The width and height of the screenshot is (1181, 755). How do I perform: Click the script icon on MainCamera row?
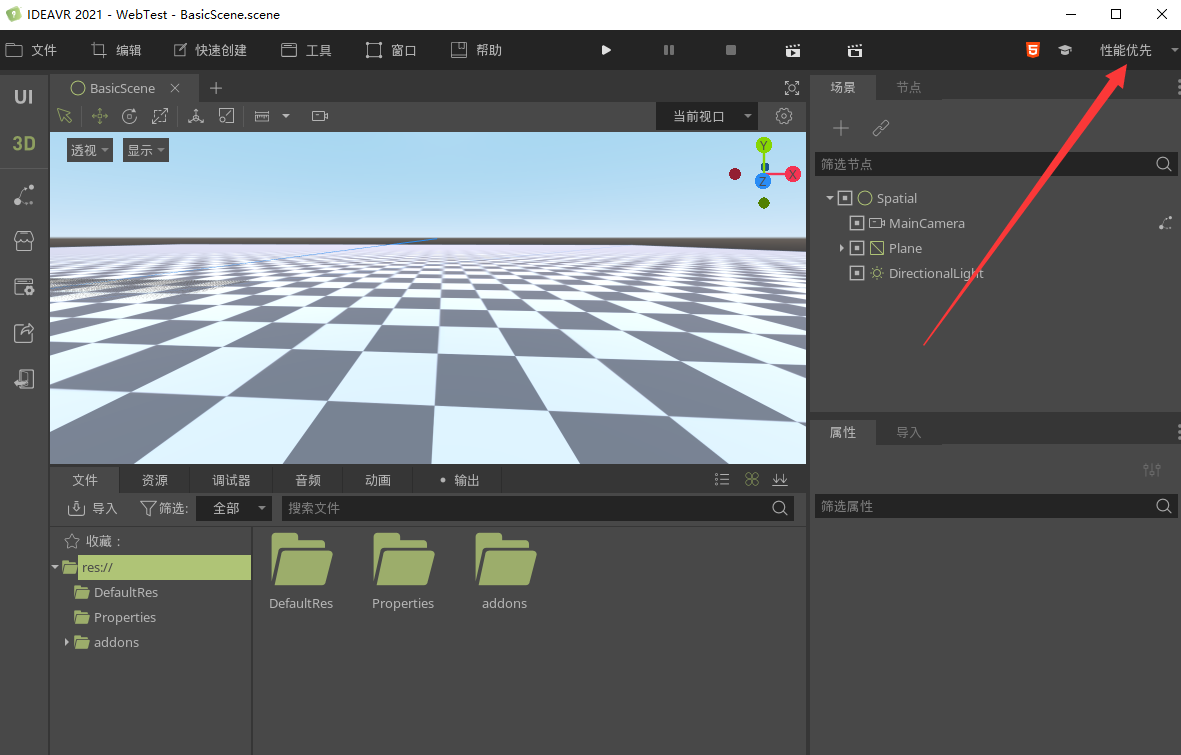click(x=1165, y=223)
